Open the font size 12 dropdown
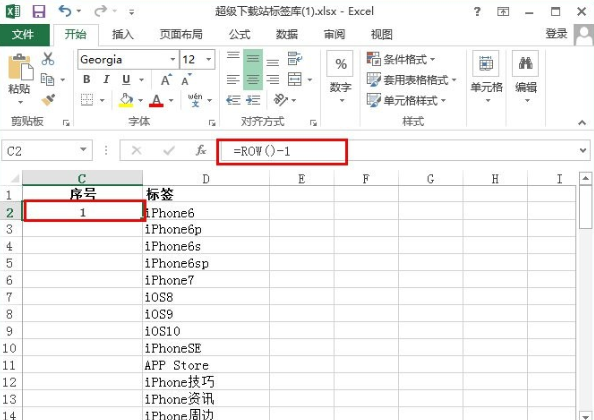Image resolution: width=594 pixels, height=420 pixels. click(x=208, y=59)
